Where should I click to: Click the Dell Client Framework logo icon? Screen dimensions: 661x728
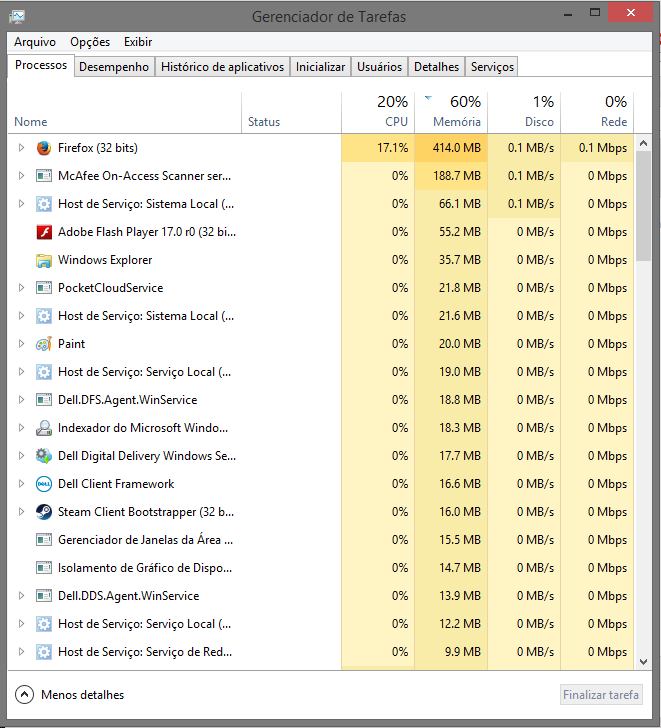44,484
